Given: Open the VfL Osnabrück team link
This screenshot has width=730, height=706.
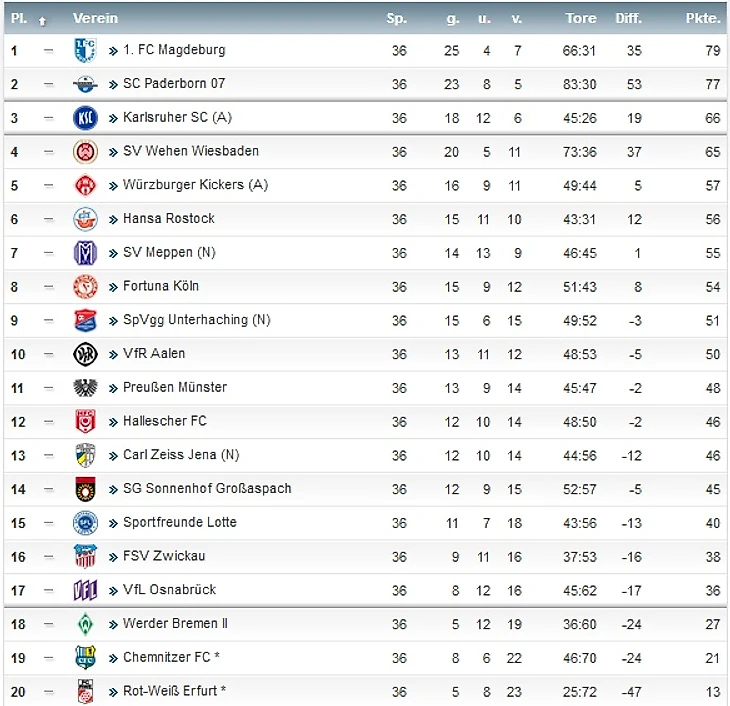Looking at the screenshot, I should (169, 590).
